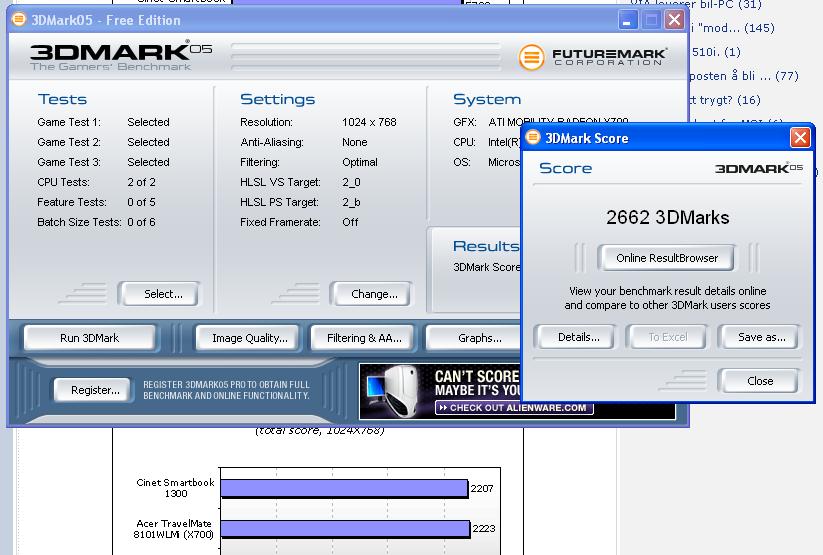Register 3DMark05 Pro

[x=93, y=390]
